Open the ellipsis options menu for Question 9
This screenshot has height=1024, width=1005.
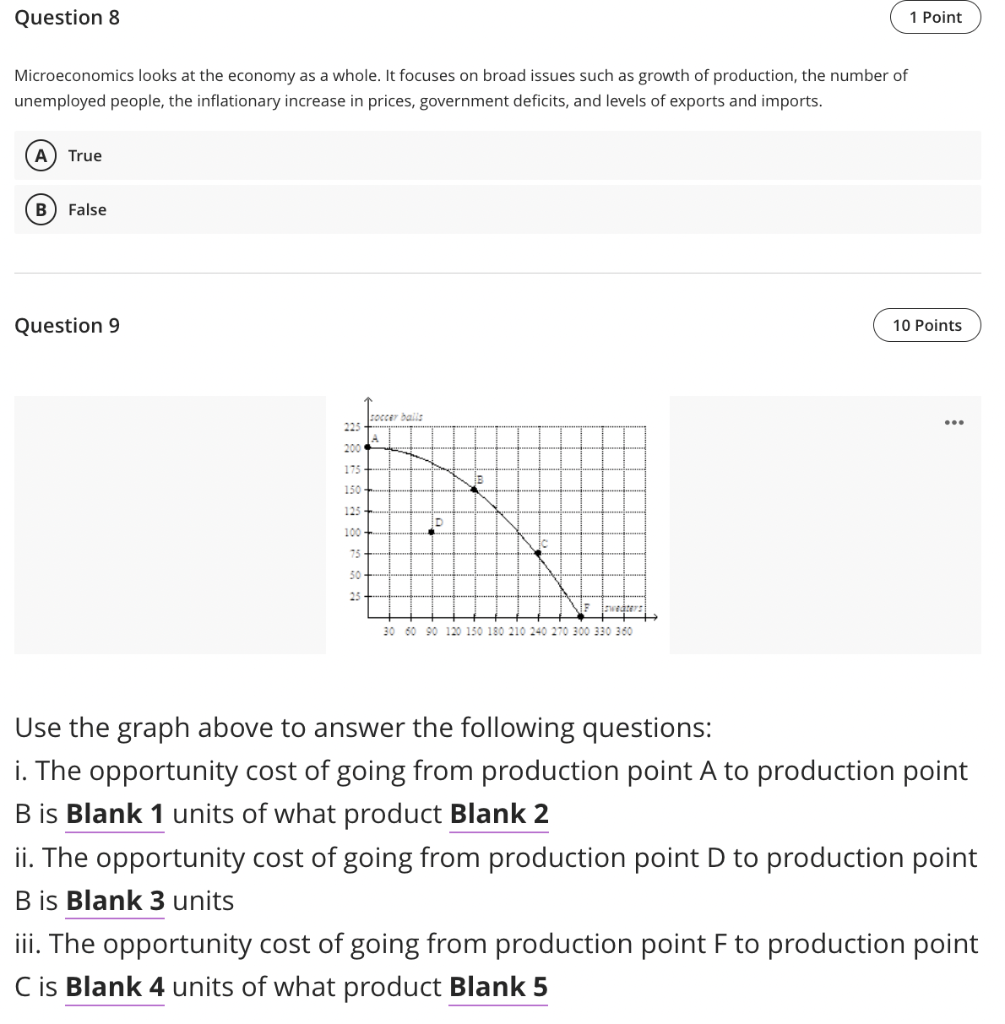pos(953,422)
